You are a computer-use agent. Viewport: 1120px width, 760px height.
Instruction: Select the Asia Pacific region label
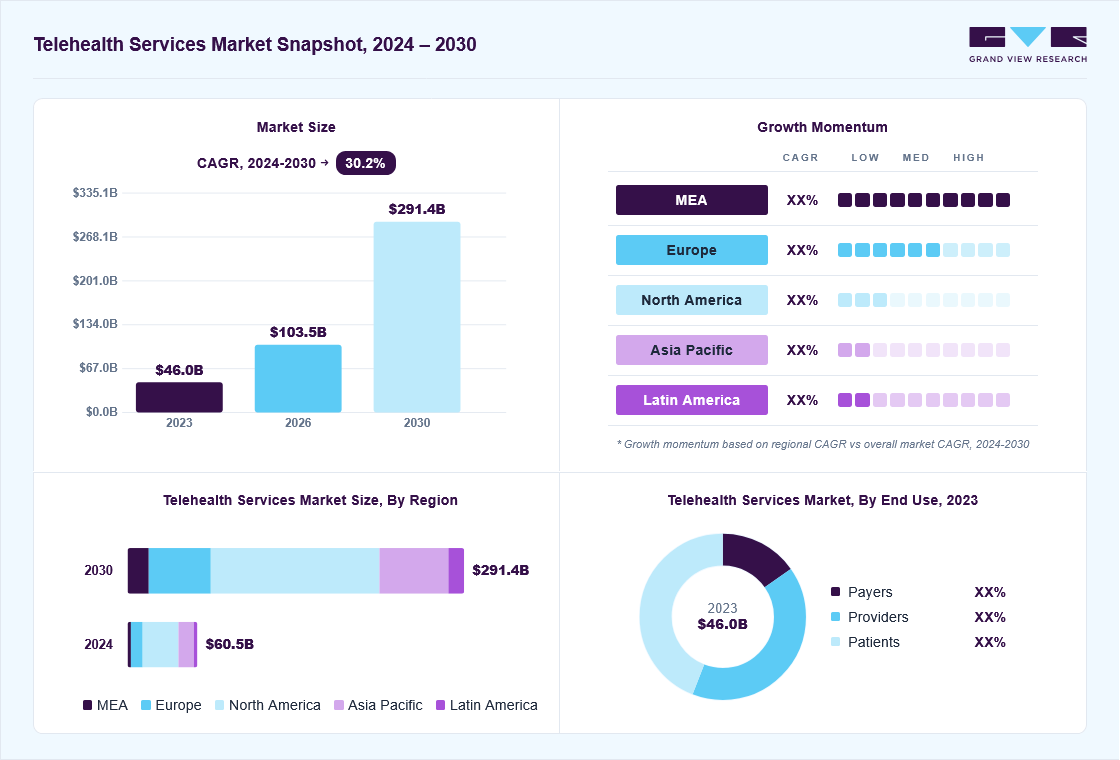[x=691, y=350]
